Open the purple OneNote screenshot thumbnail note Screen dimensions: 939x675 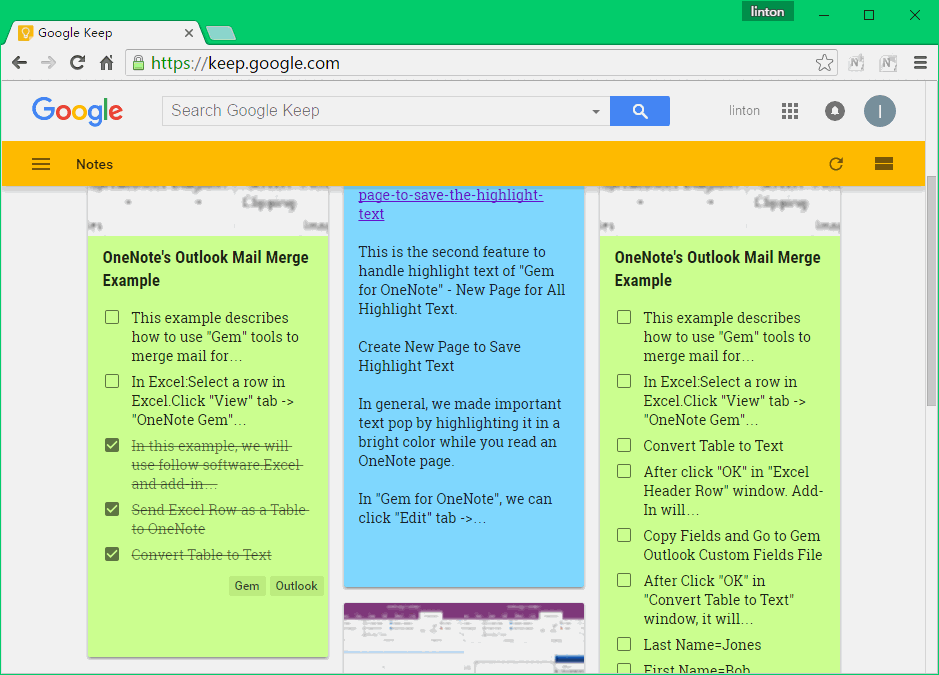tap(464, 638)
